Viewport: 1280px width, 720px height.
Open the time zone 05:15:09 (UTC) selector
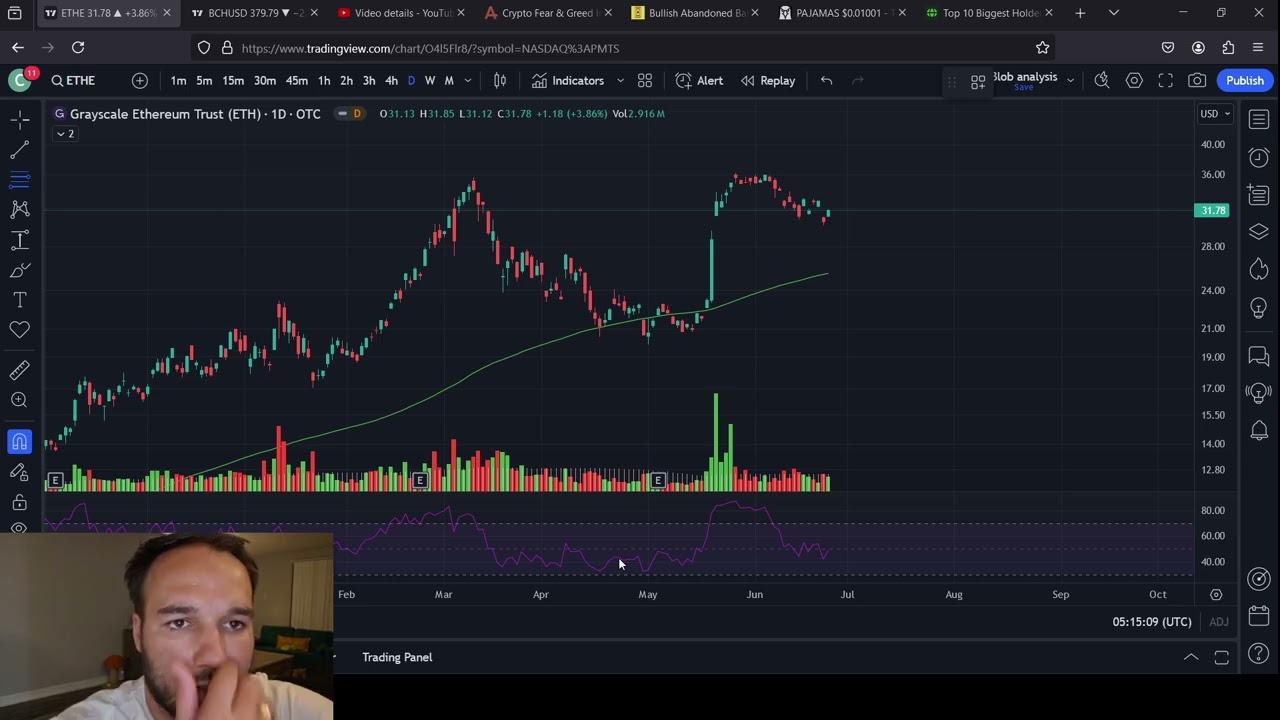[x=1152, y=622]
